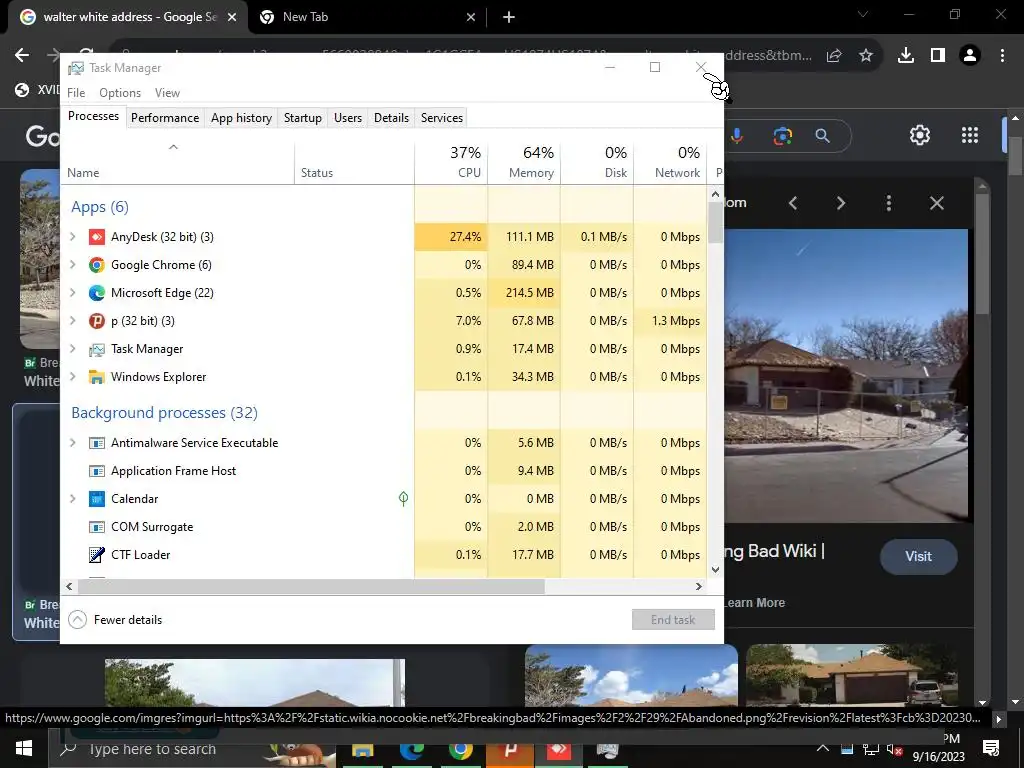
Task: Go to previous image in Google preview panel
Action: pos(793,203)
